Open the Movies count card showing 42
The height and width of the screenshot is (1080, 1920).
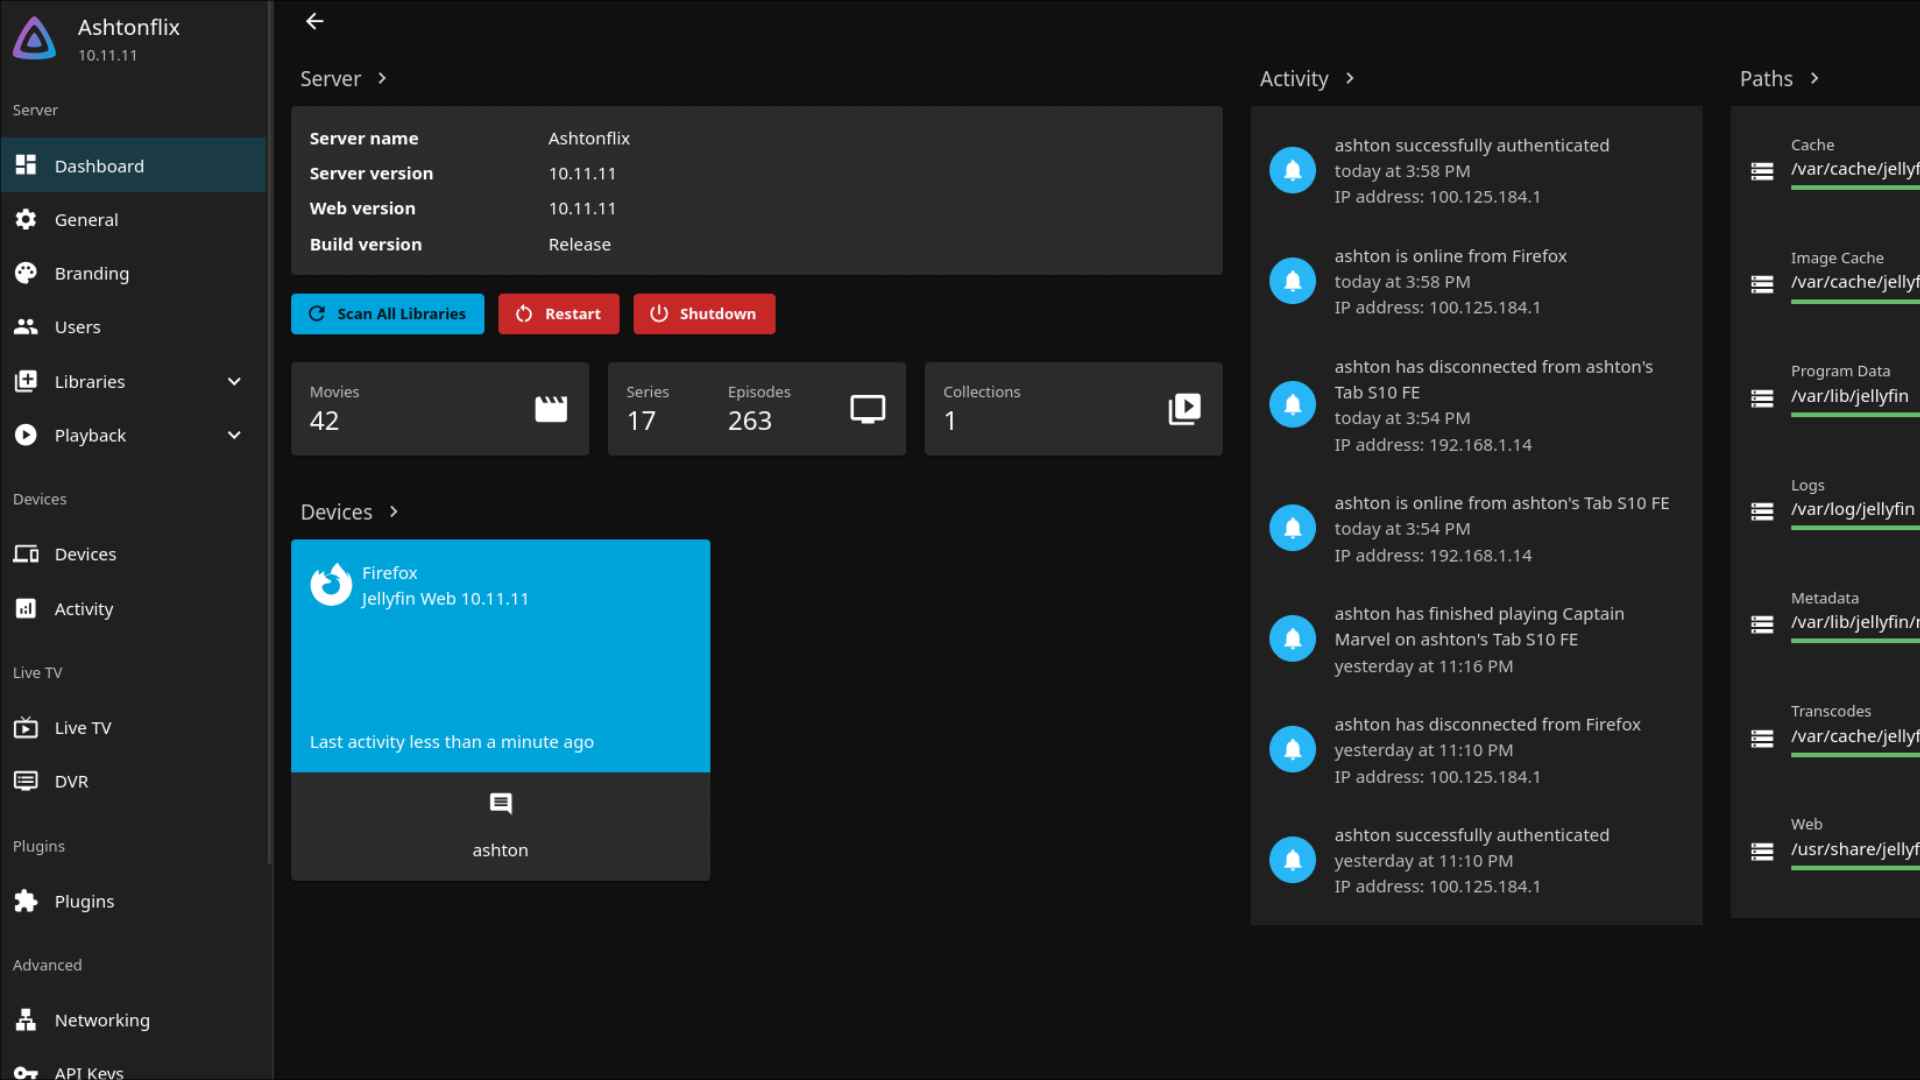[440, 409]
